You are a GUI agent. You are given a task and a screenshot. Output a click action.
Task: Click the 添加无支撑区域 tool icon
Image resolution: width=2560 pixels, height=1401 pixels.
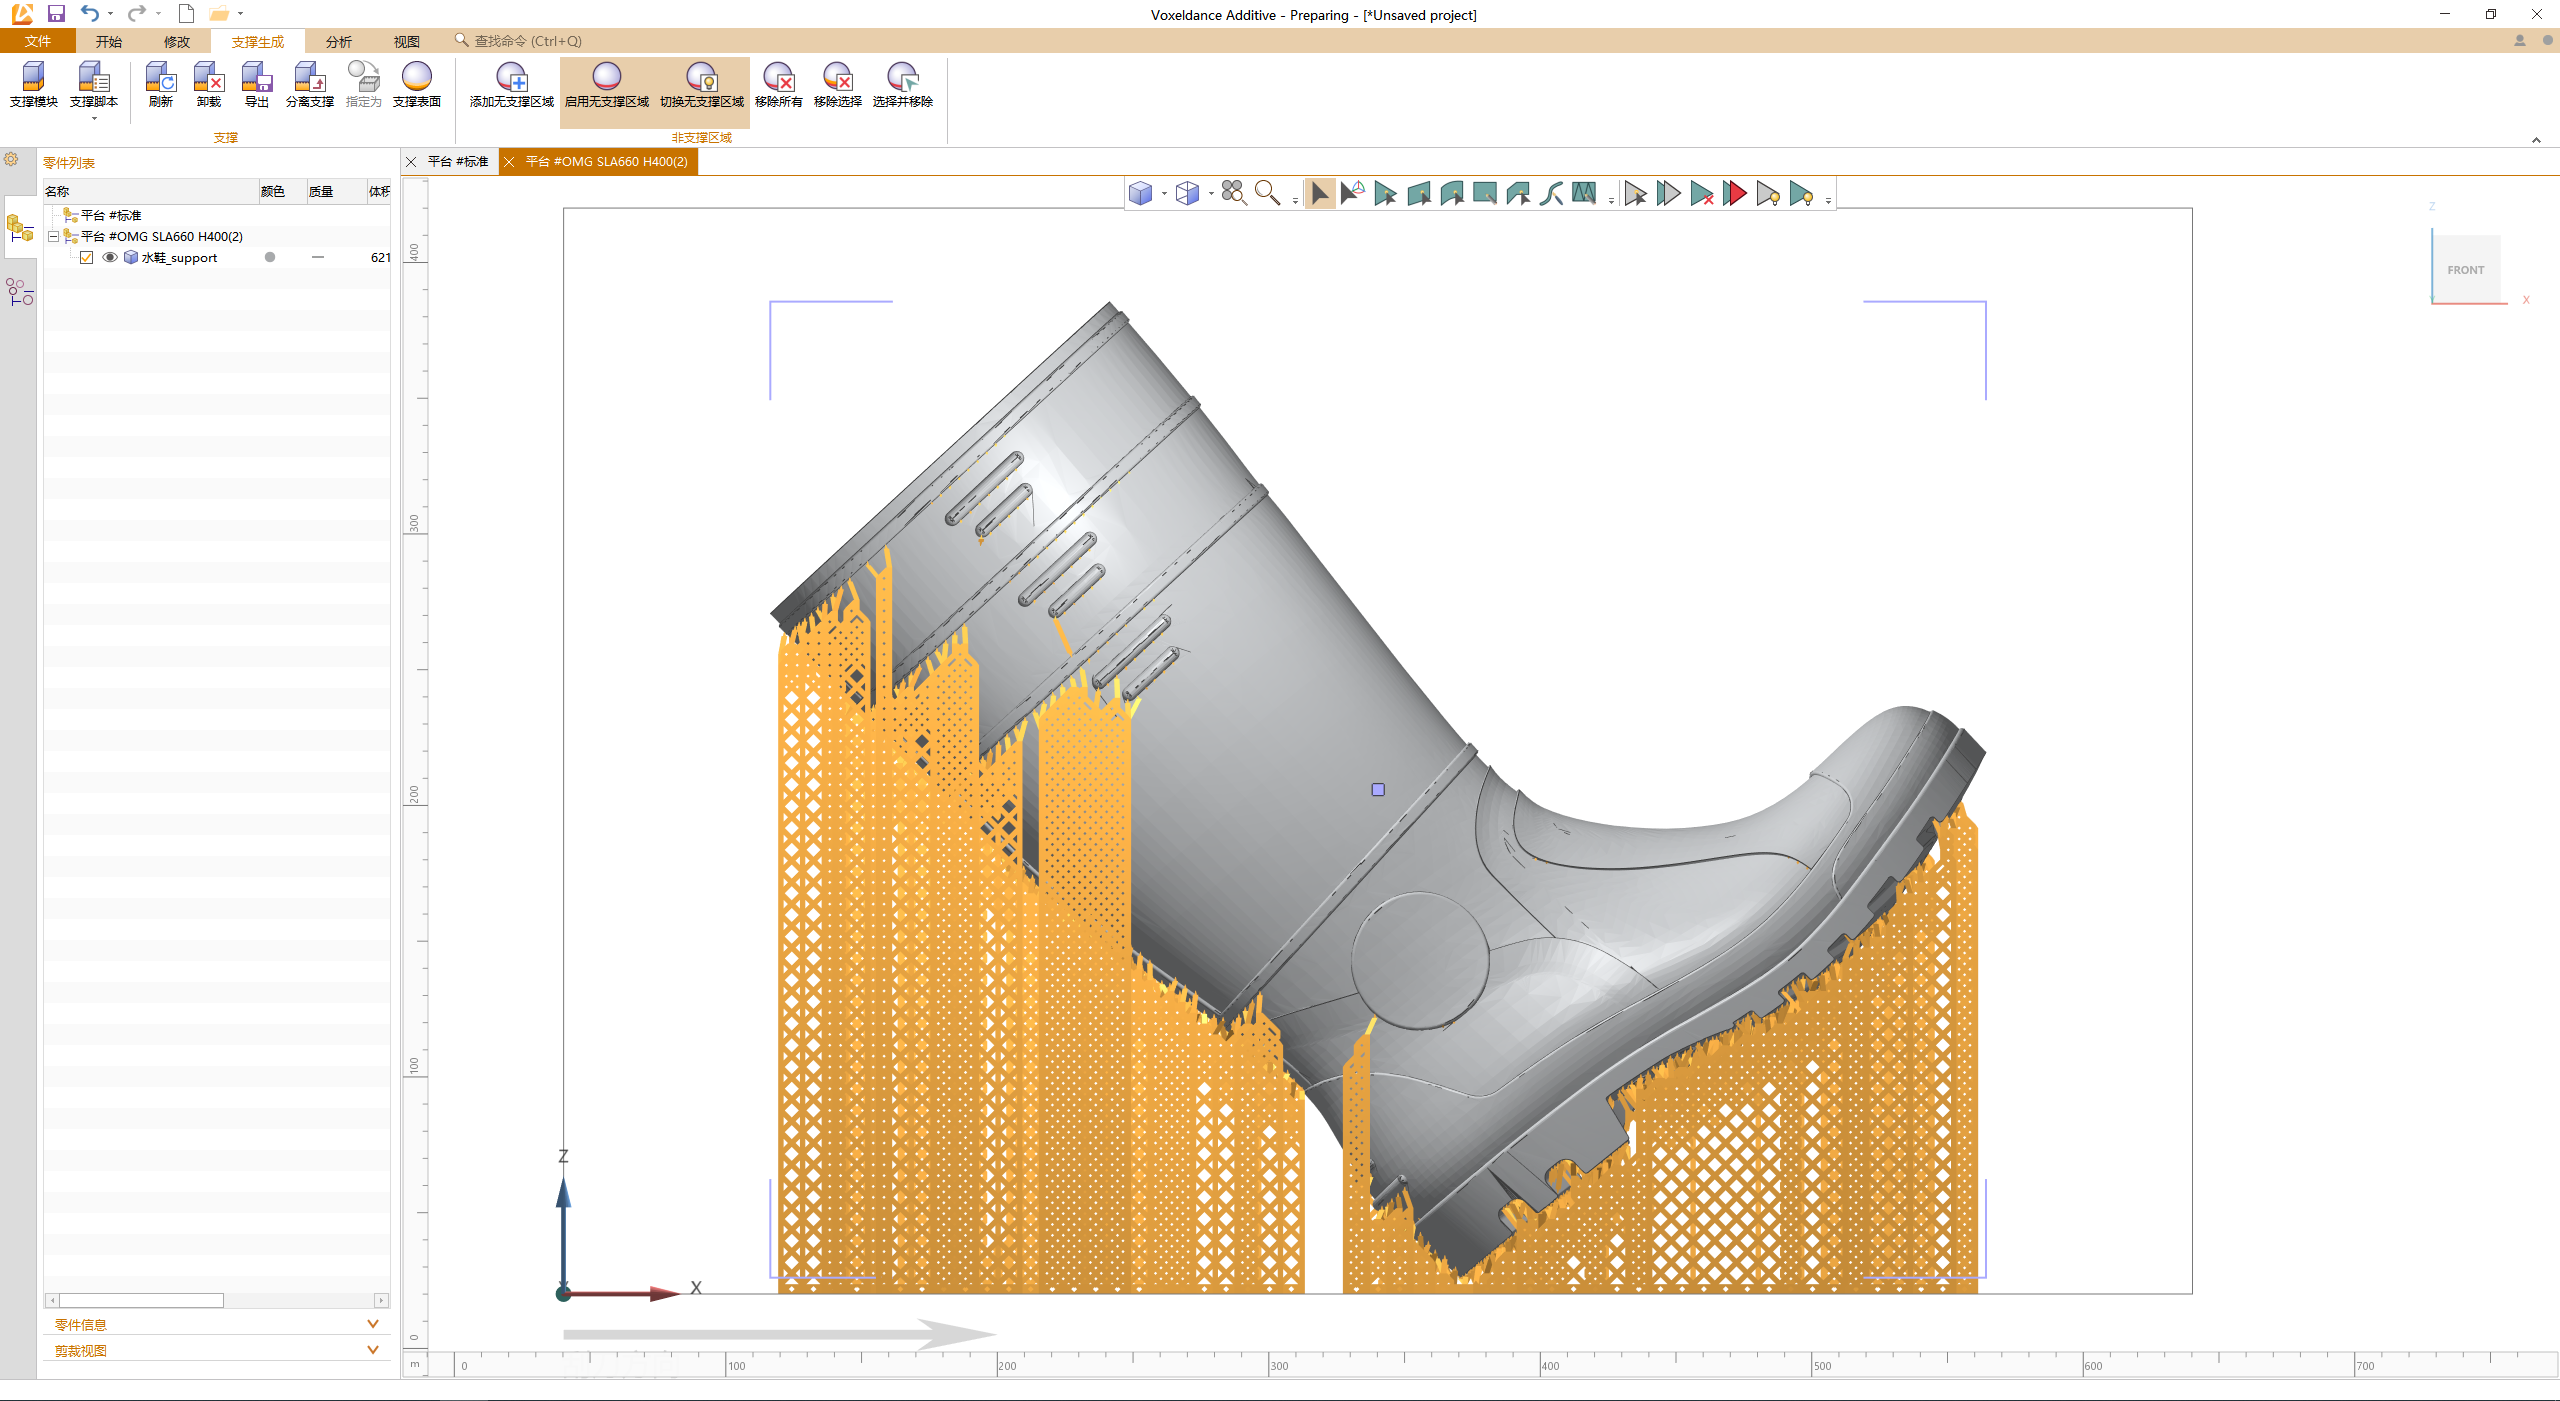[x=511, y=79]
